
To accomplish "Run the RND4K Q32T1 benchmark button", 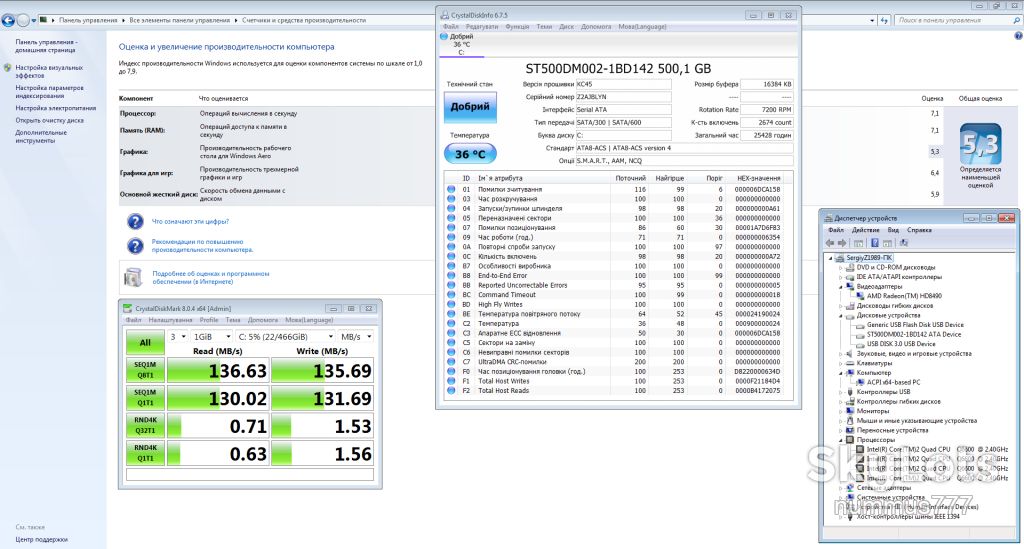I will point(145,426).
